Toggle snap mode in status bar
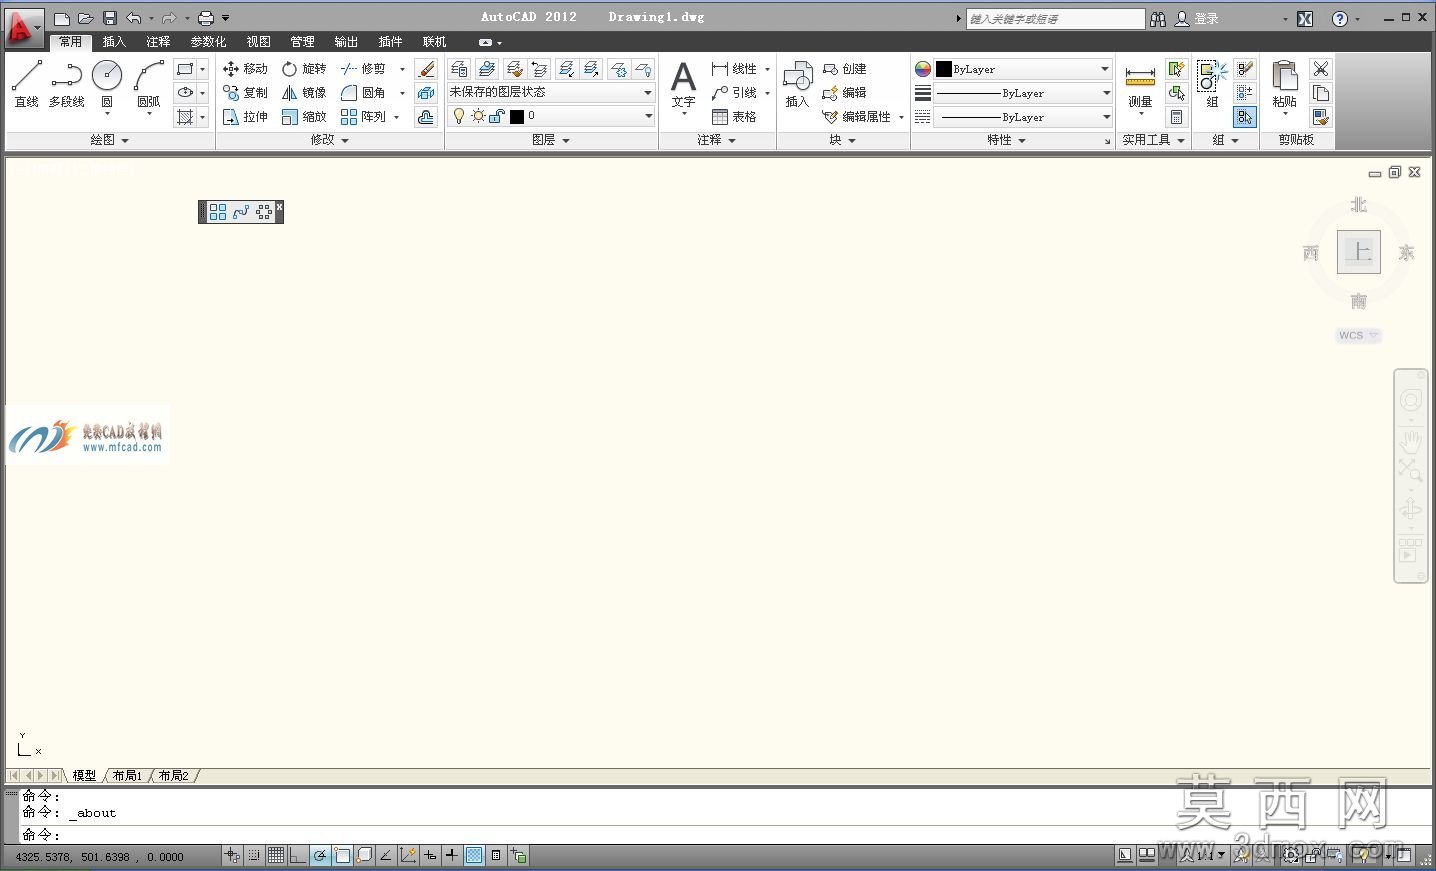The image size is (1436, 871). [x=254, y=855]
